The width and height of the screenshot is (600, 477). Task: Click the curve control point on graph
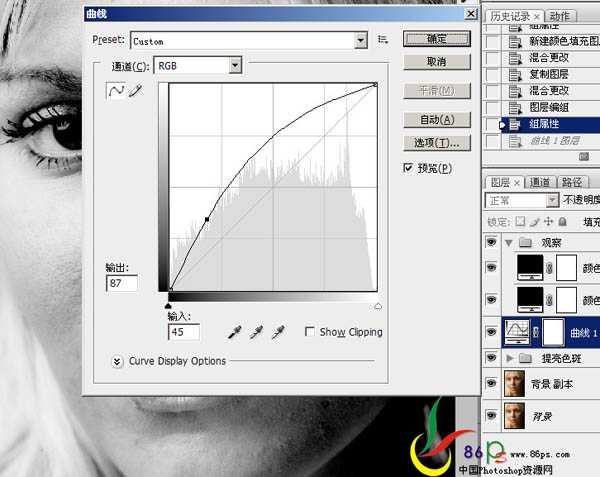pyautogui.click(x=207, y=220)
